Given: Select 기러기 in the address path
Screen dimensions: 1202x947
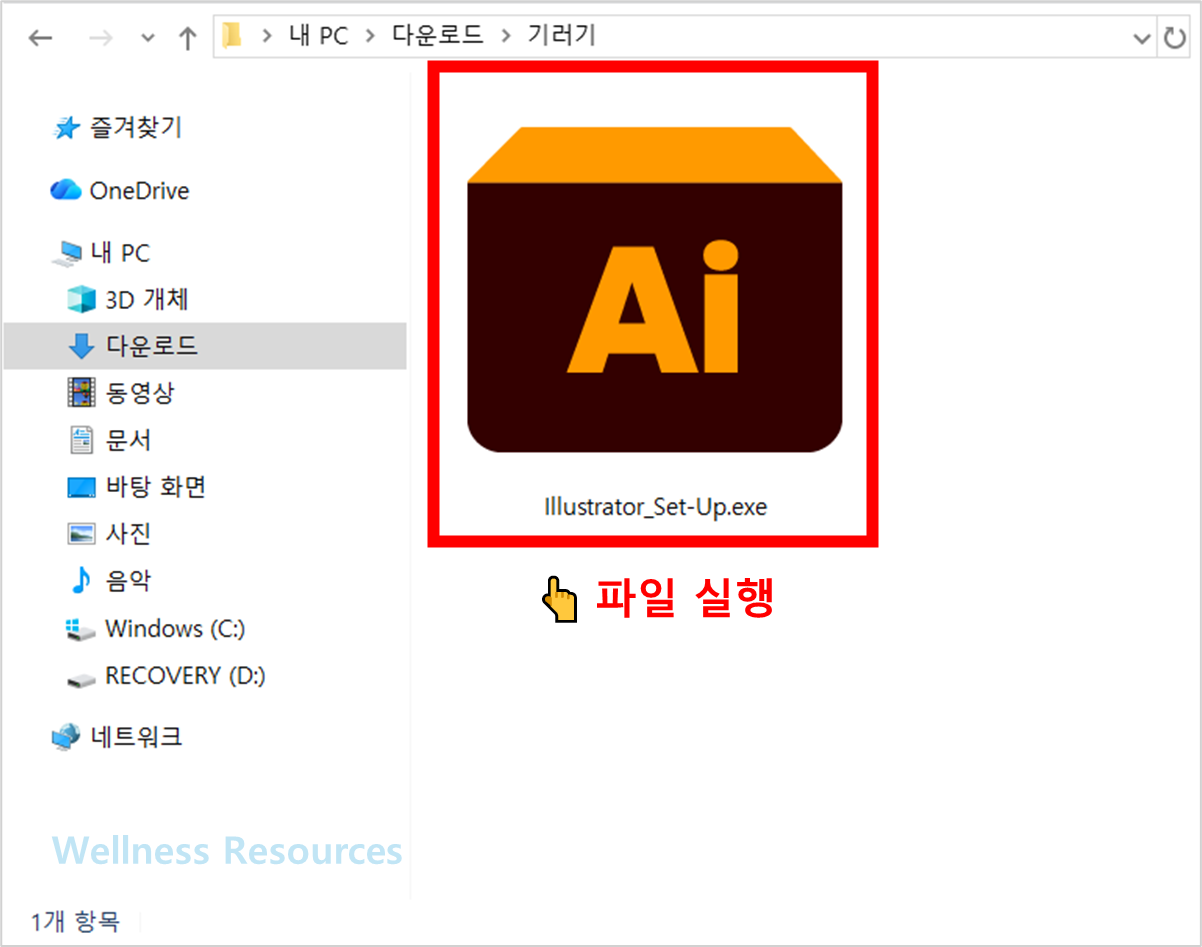Looking at the screenshot, I should click(x=561, y=37).
